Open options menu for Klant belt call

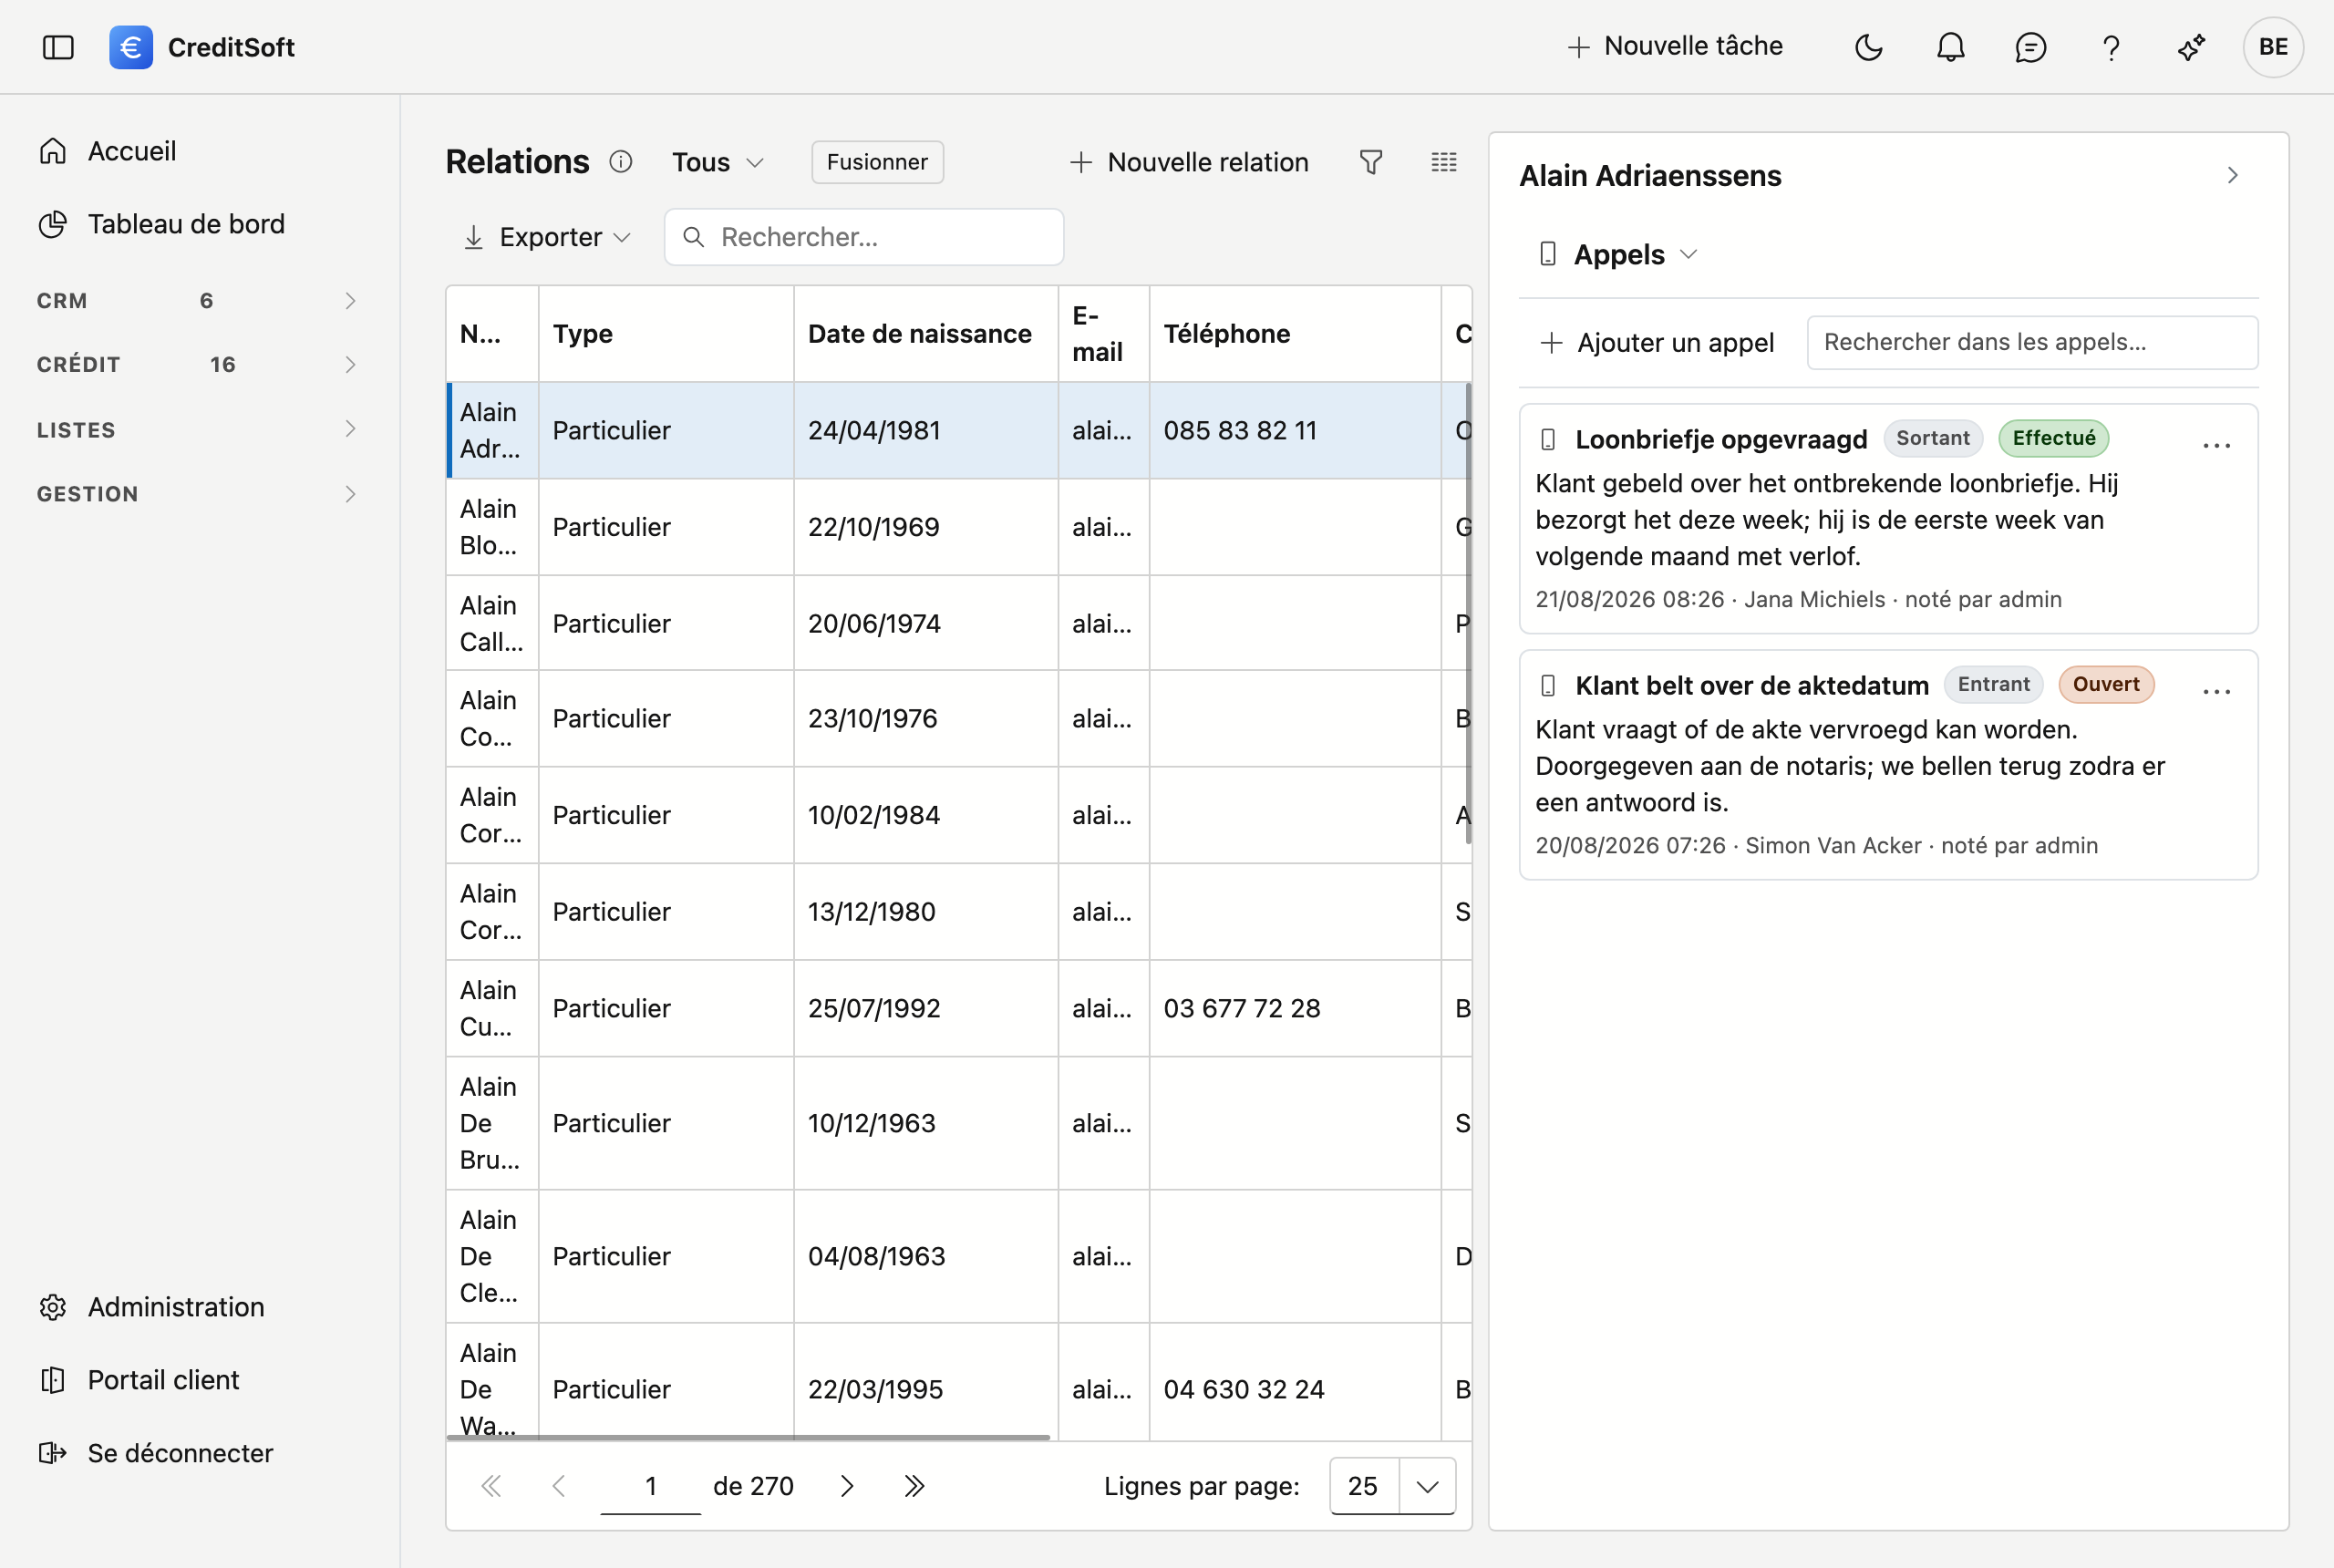click(x=2216, y=692)
